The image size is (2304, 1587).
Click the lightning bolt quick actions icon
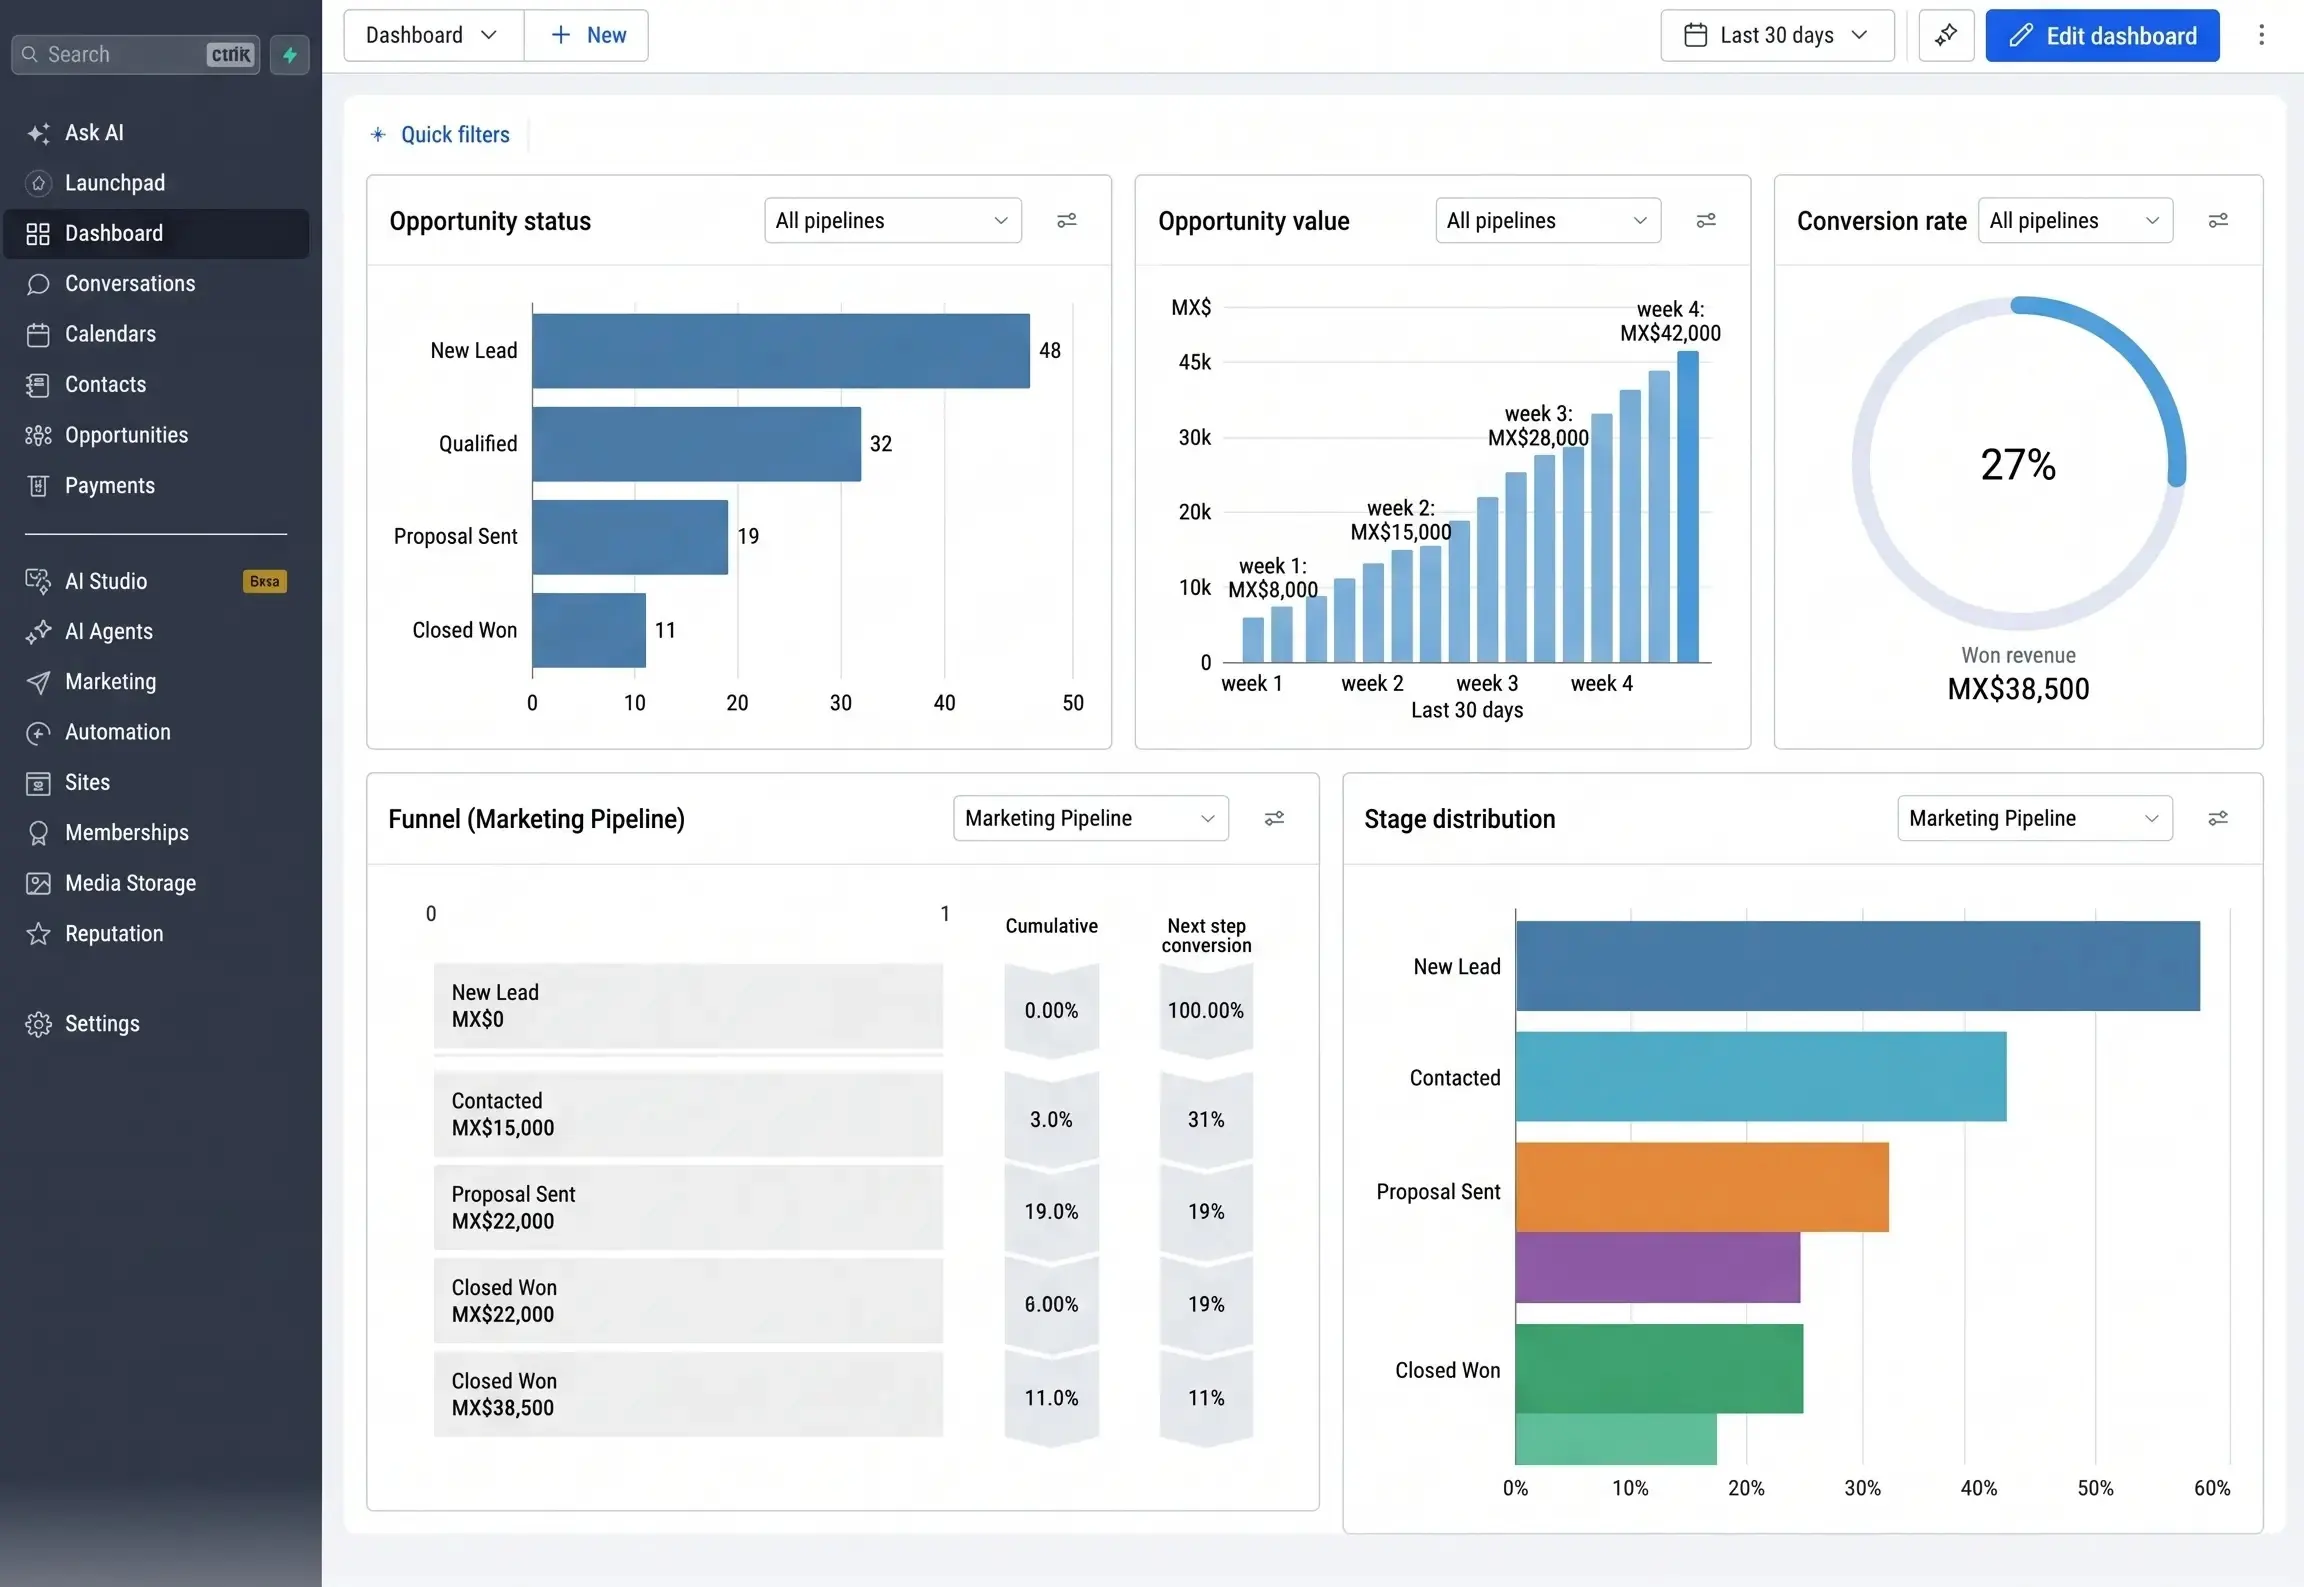coord(290,55)
